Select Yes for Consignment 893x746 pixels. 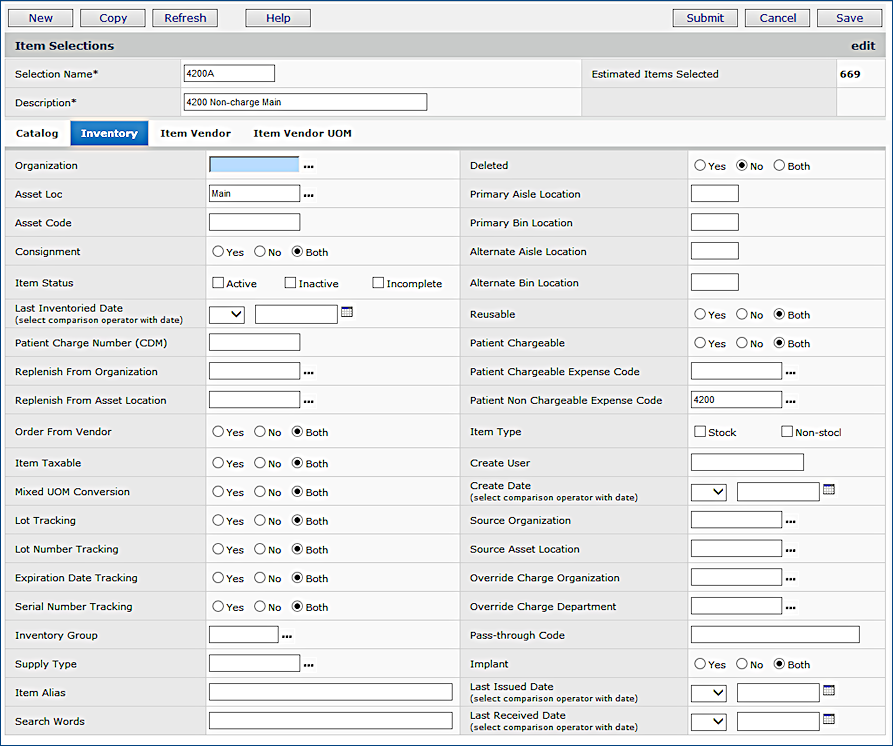click(x=219, y=252)
